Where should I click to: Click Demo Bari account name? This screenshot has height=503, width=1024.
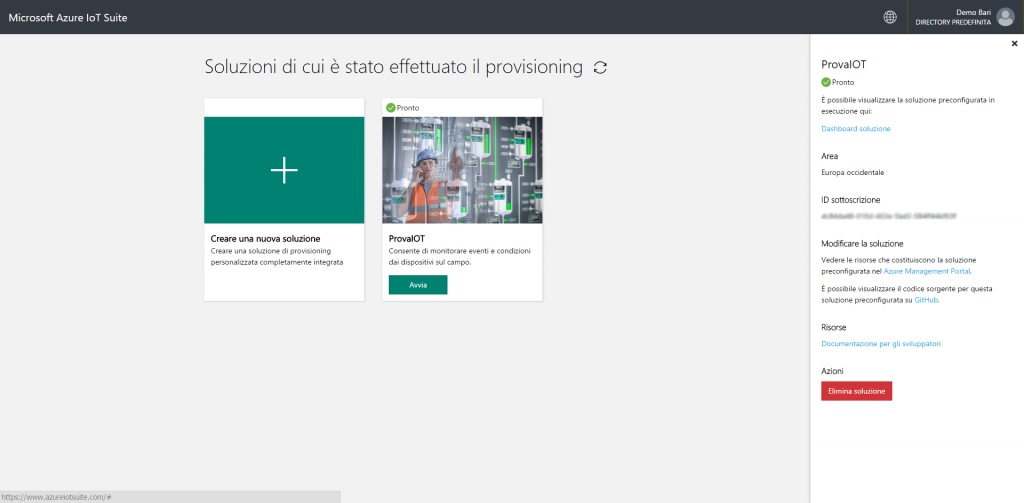974,12
